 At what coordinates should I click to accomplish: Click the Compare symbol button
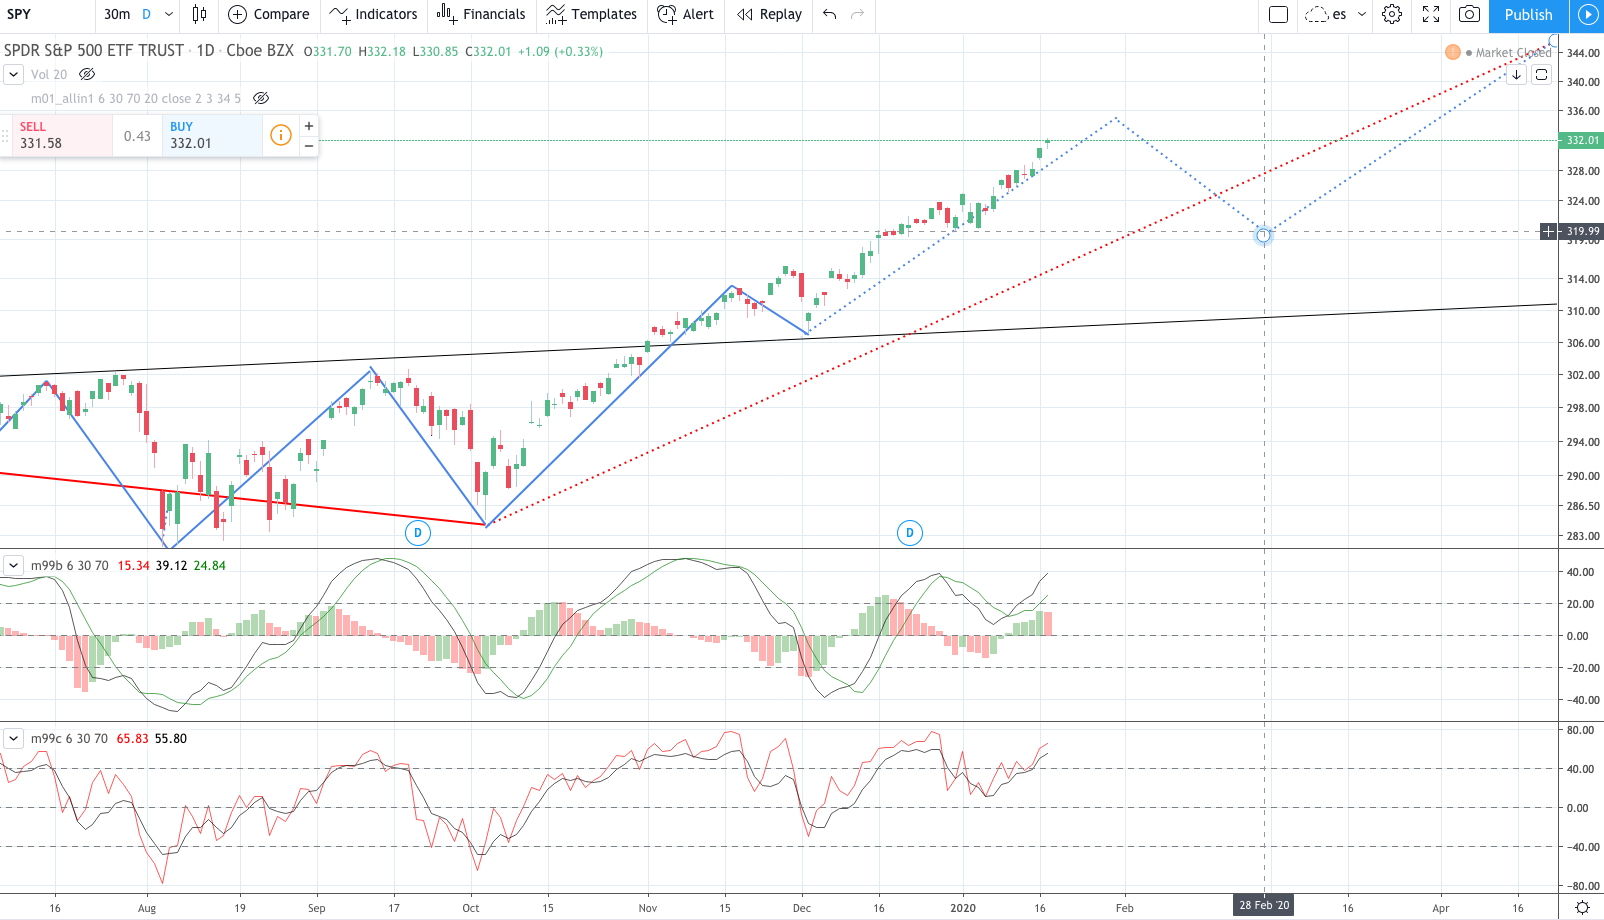click(269, 14)
